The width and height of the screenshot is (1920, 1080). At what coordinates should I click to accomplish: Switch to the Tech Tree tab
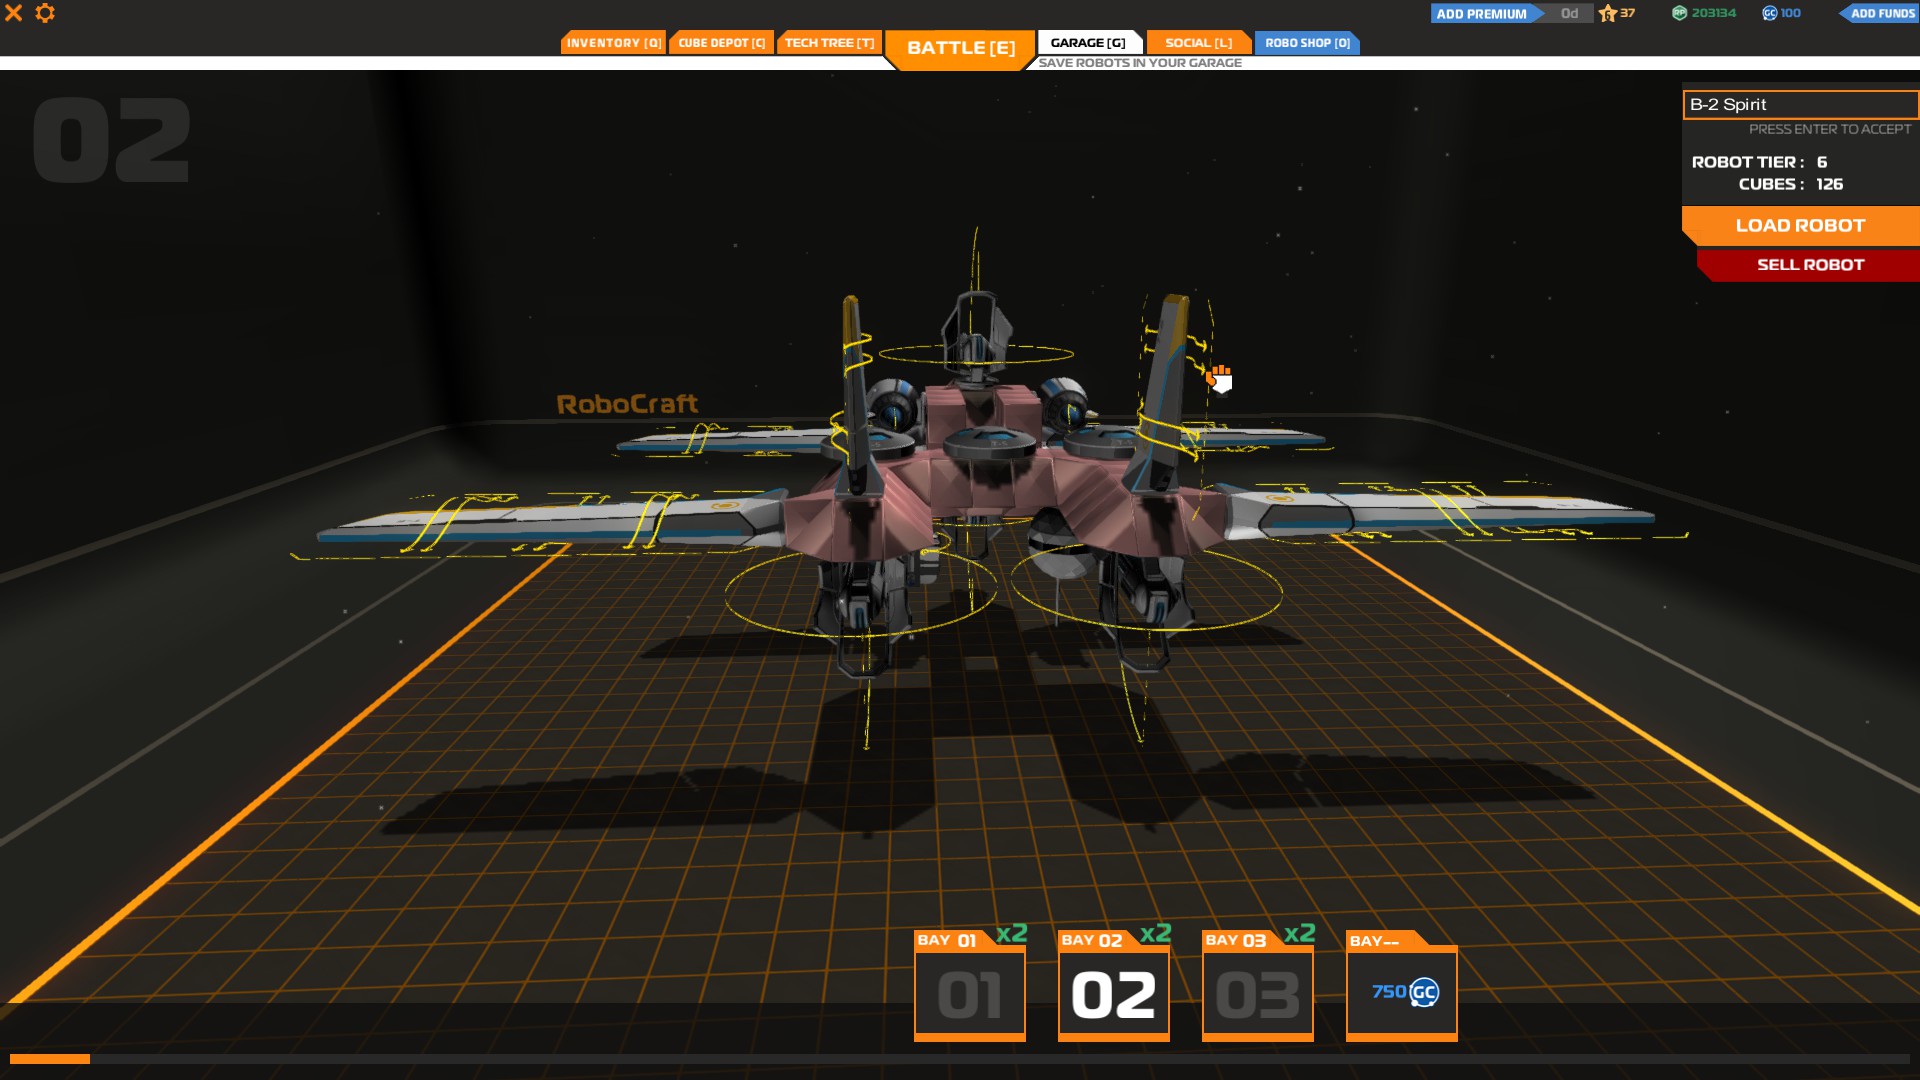[x=829, y=43]
